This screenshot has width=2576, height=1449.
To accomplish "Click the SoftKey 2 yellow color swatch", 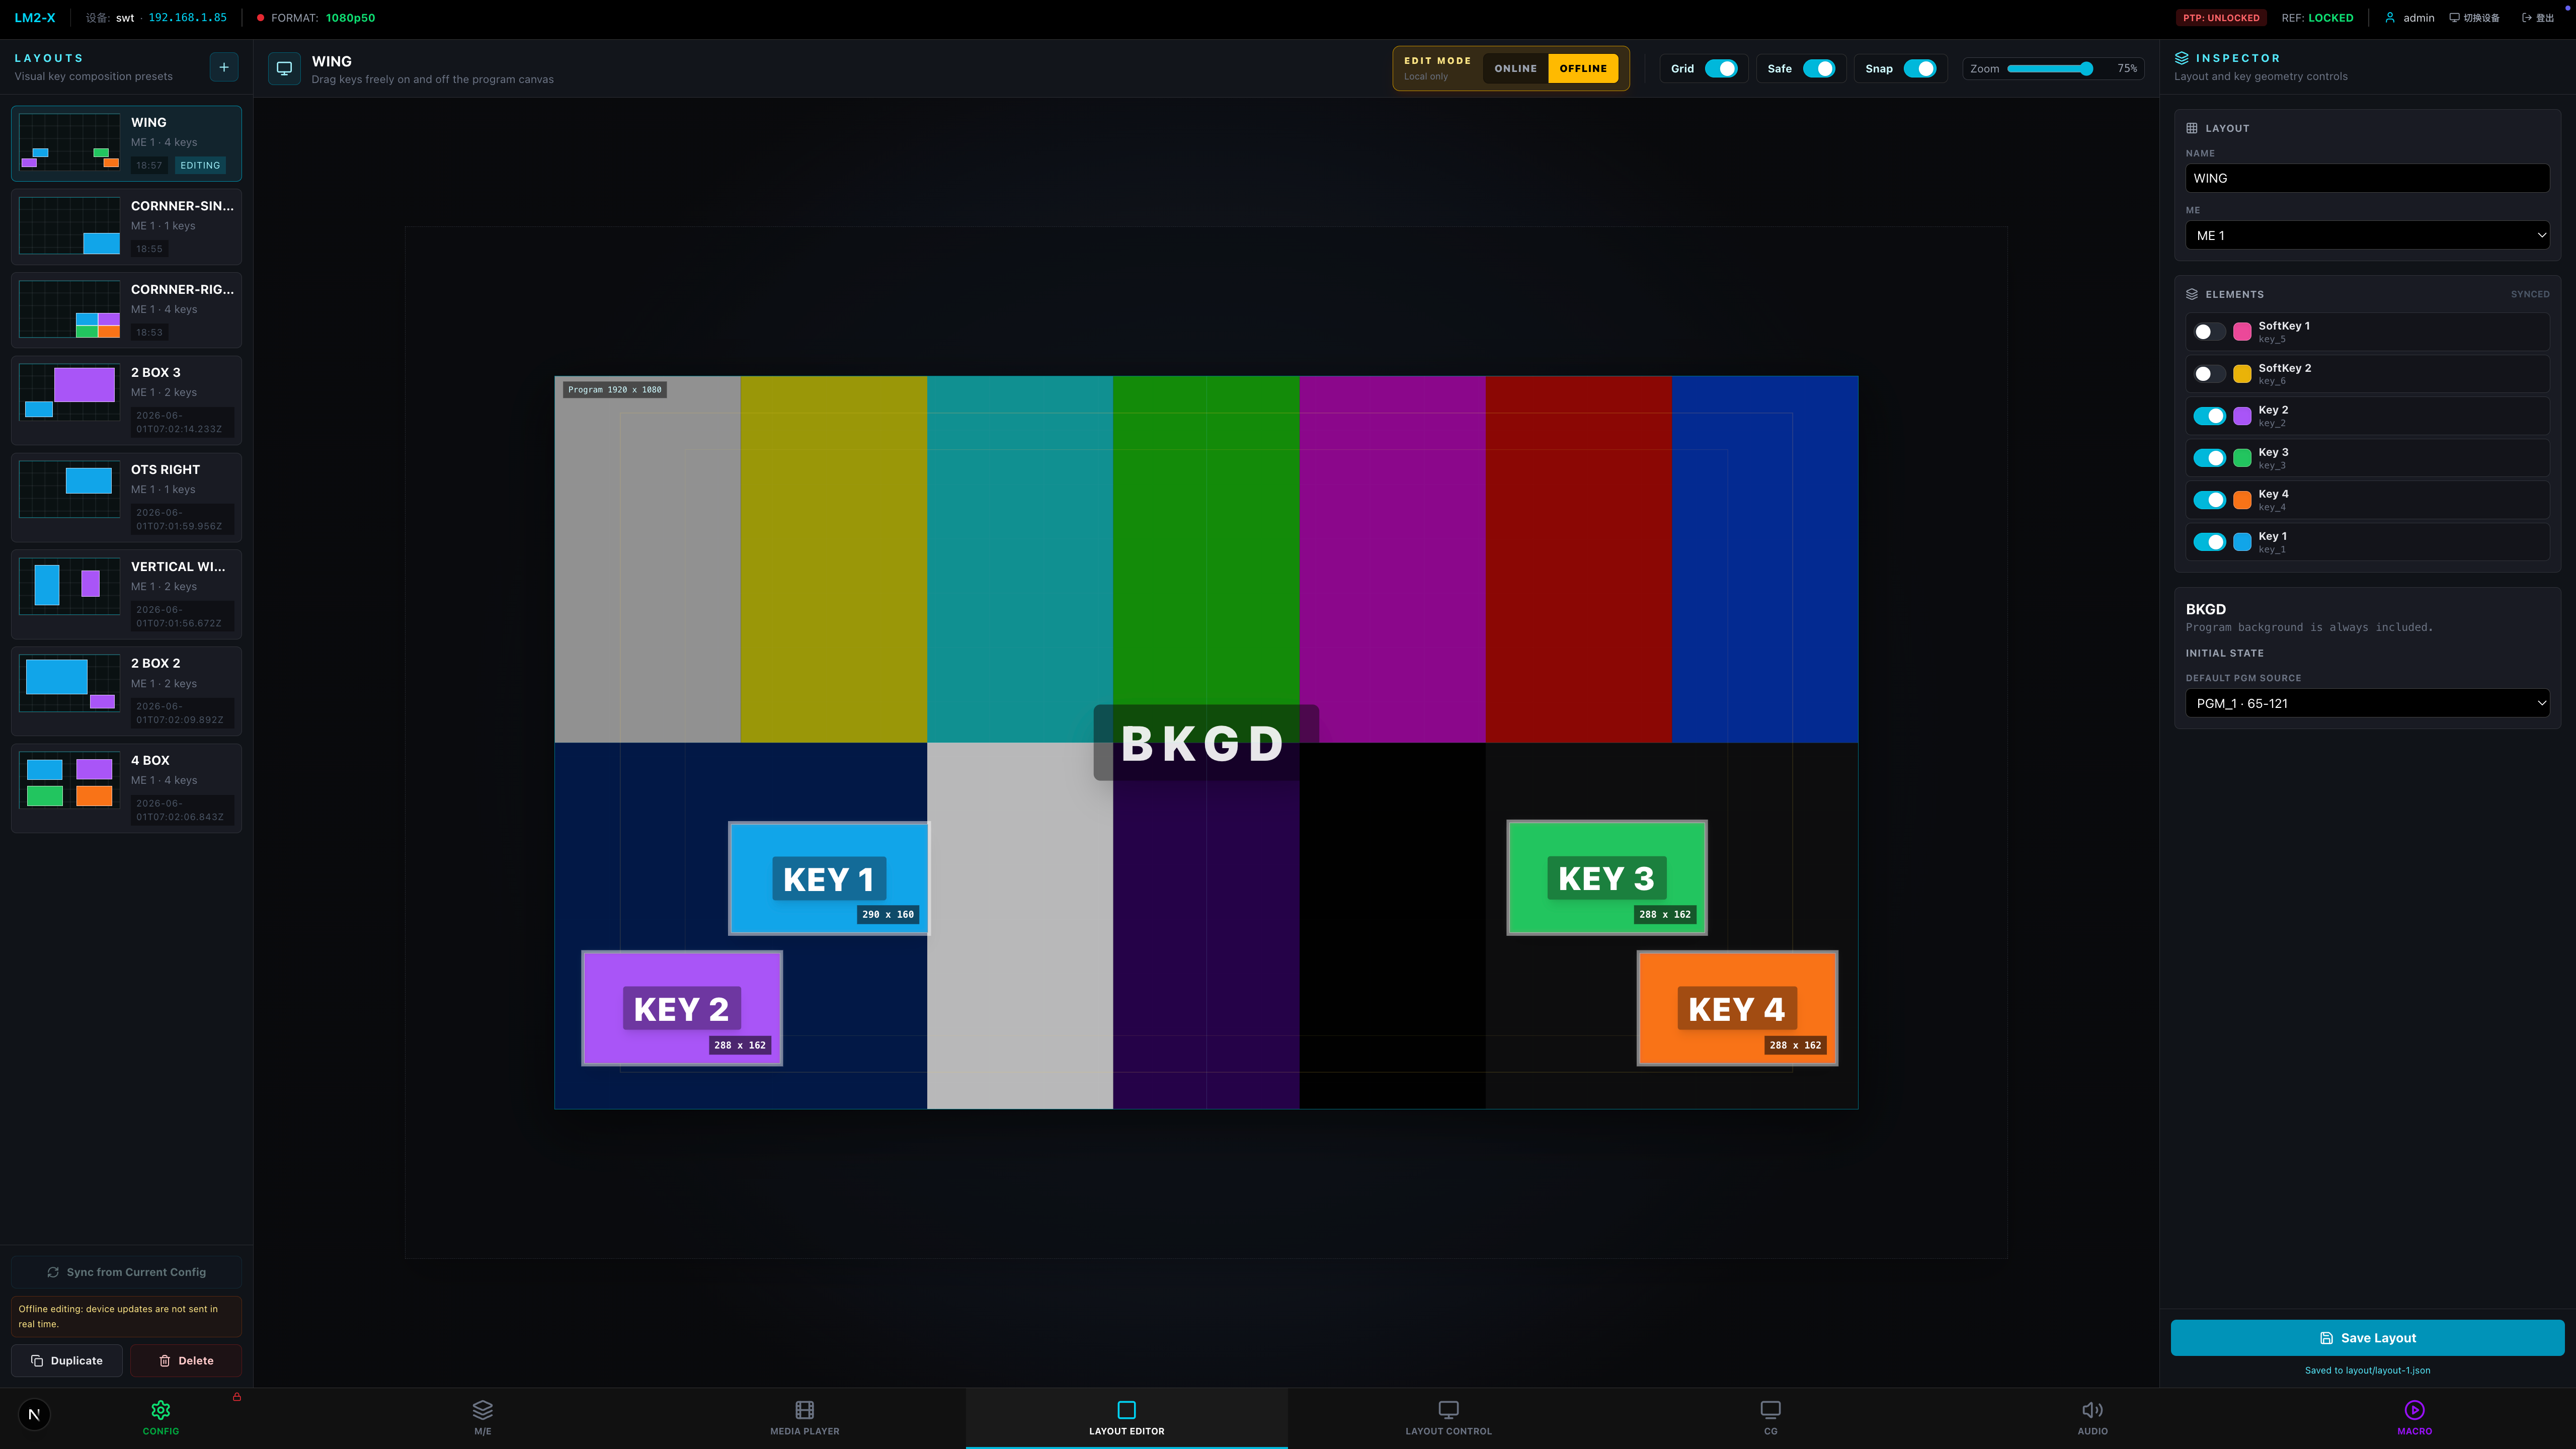I will [2243, 374].
